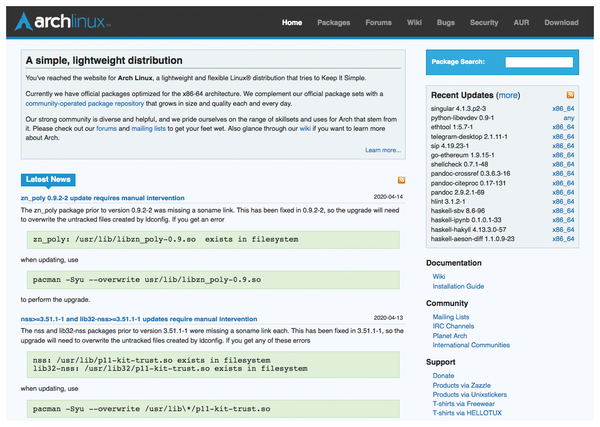The width and height of the screenshot is (600, 427).
Task: Open T-shirts via HELLOTUX link
Action: (x=467, y=412)
